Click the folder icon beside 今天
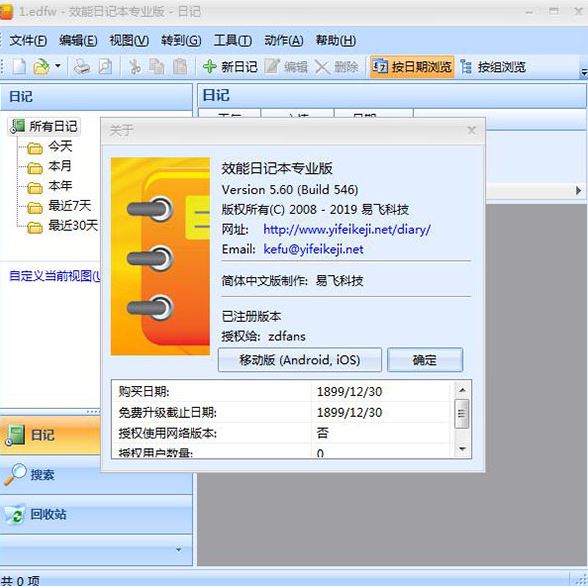The width and height of the screenshot is (588, 586). (35, 148)
